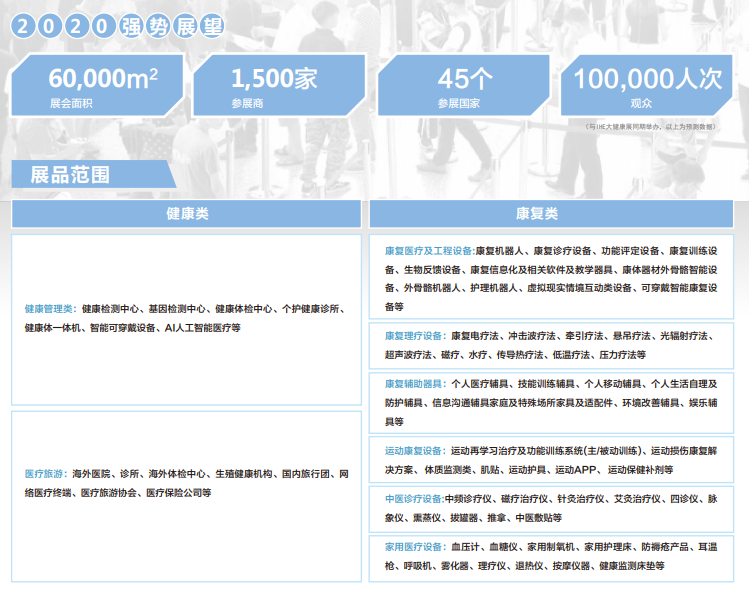This screenshot has width=749, height=592.
Task: Select the 100,000人次 visitors badge
Action: (646, 85)
